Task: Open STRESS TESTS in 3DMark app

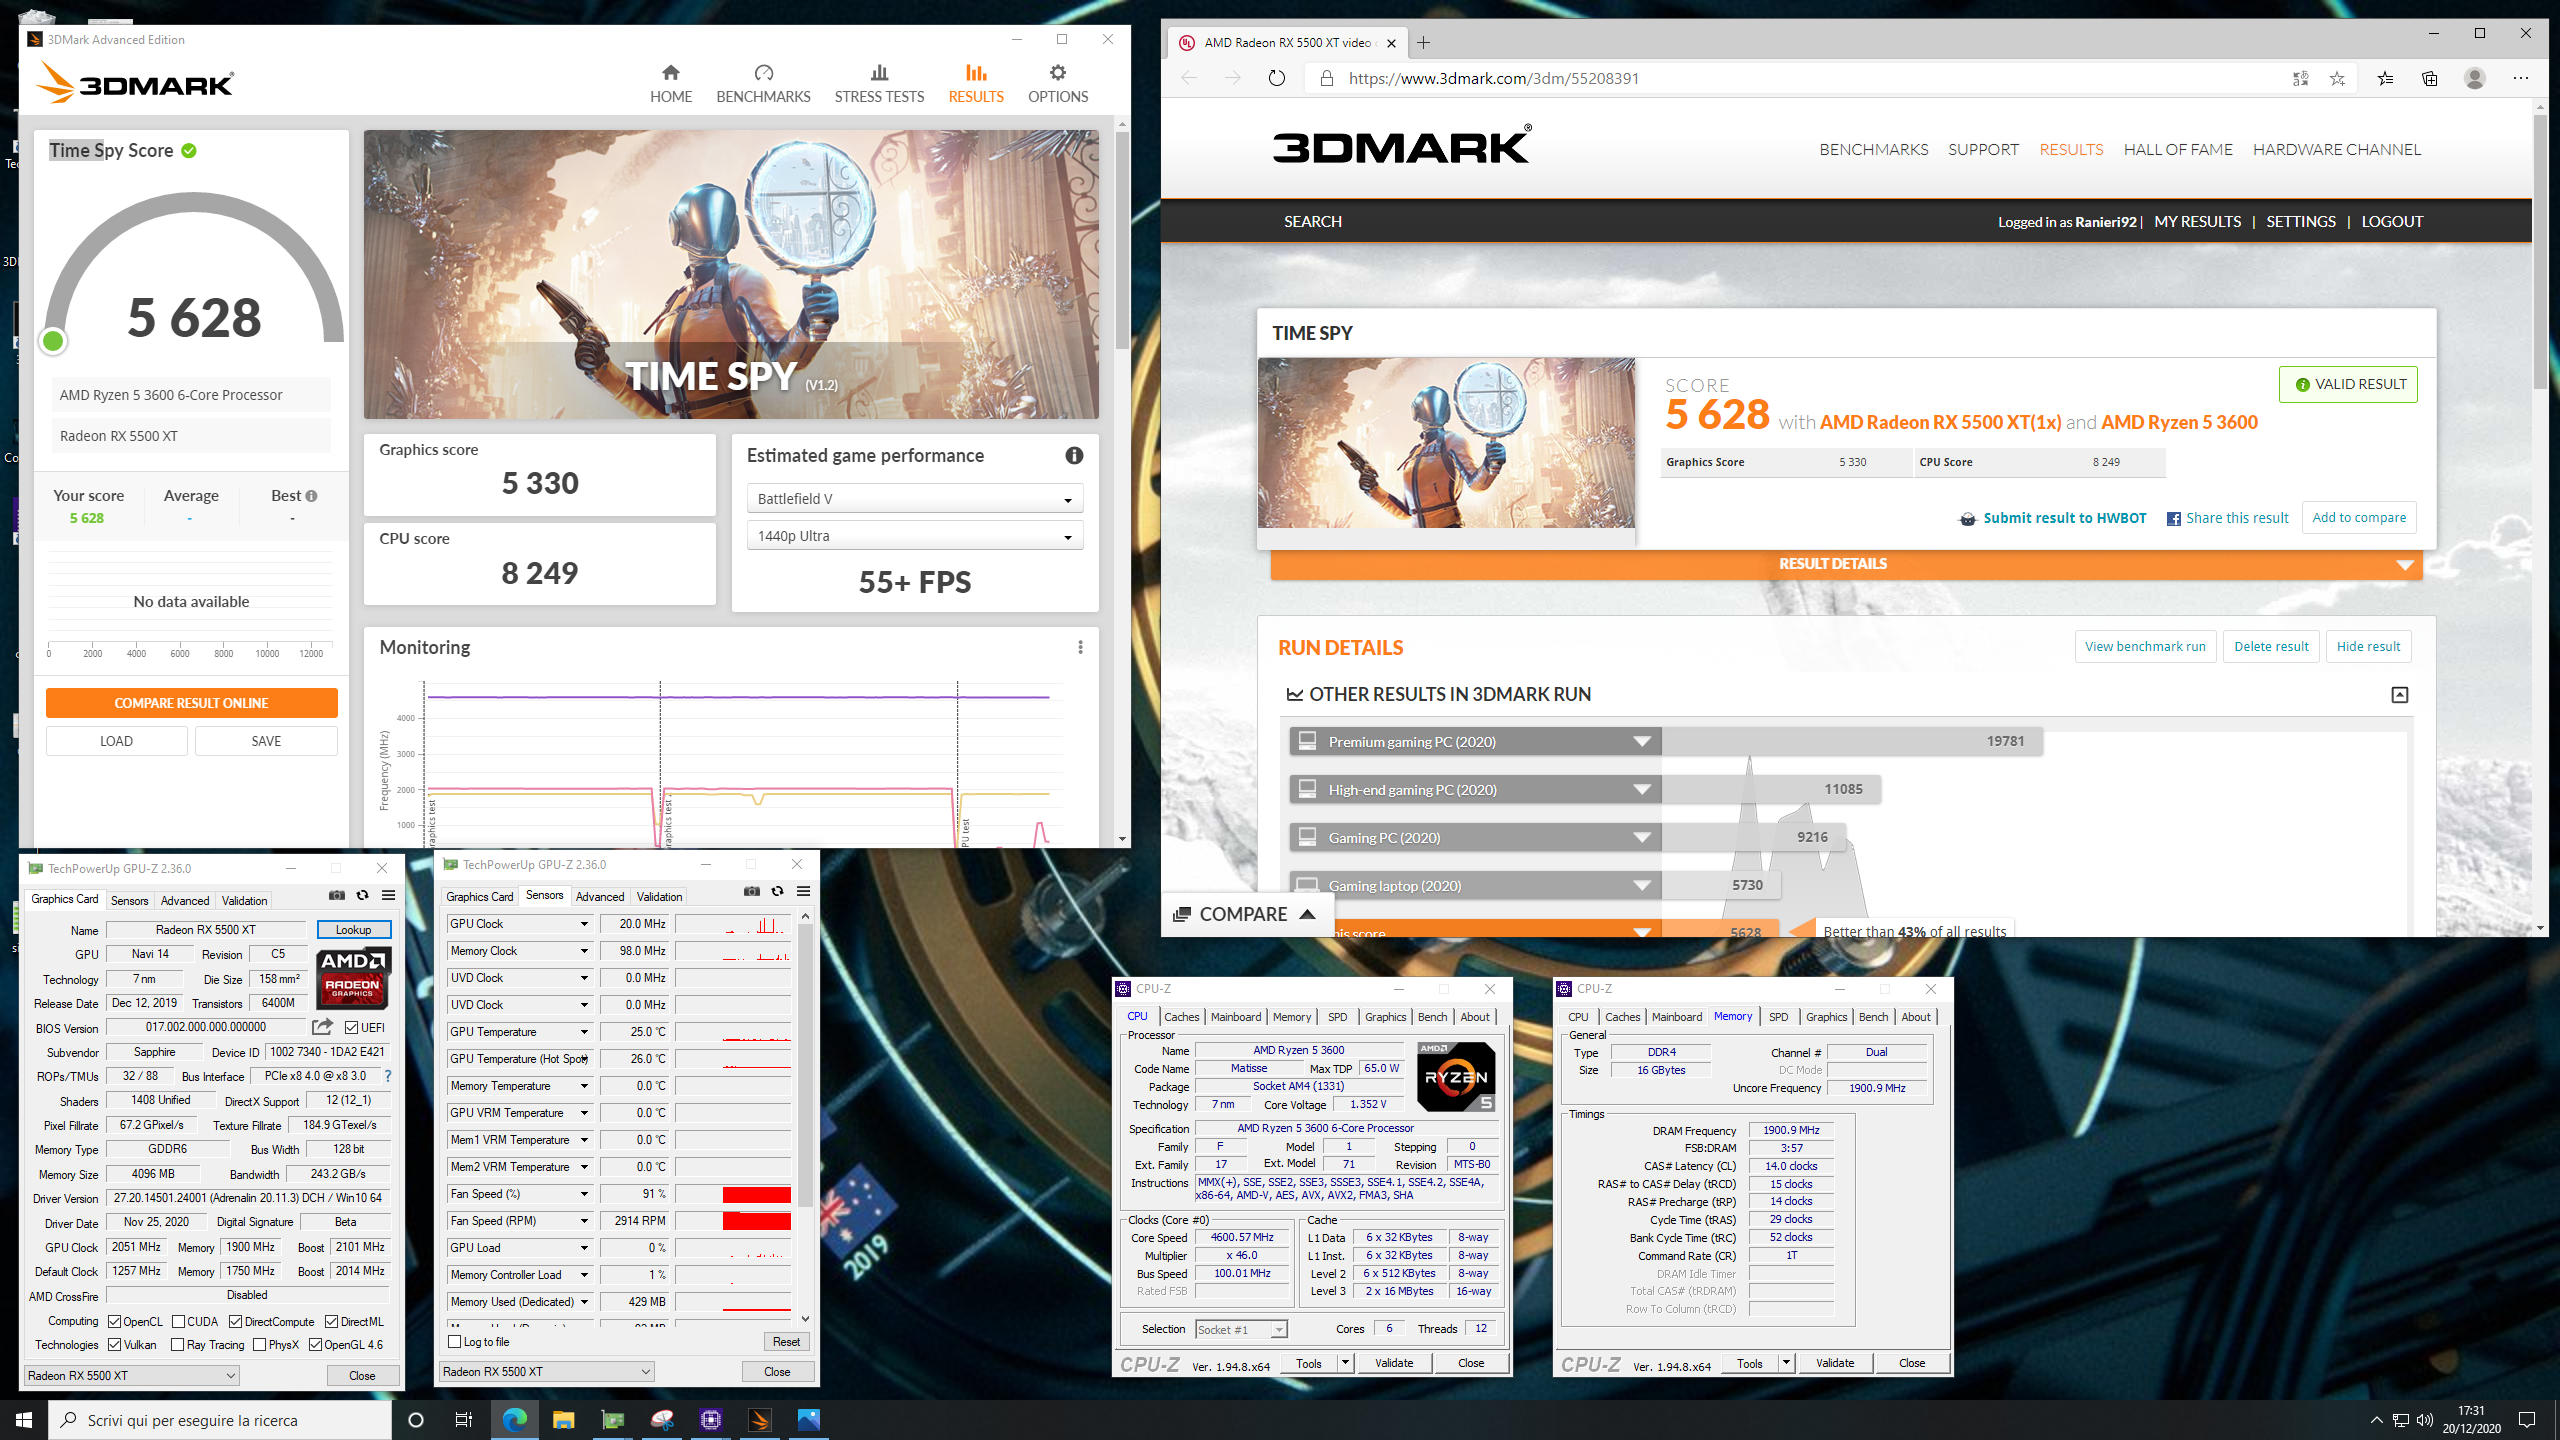Action: coord(879,84)
